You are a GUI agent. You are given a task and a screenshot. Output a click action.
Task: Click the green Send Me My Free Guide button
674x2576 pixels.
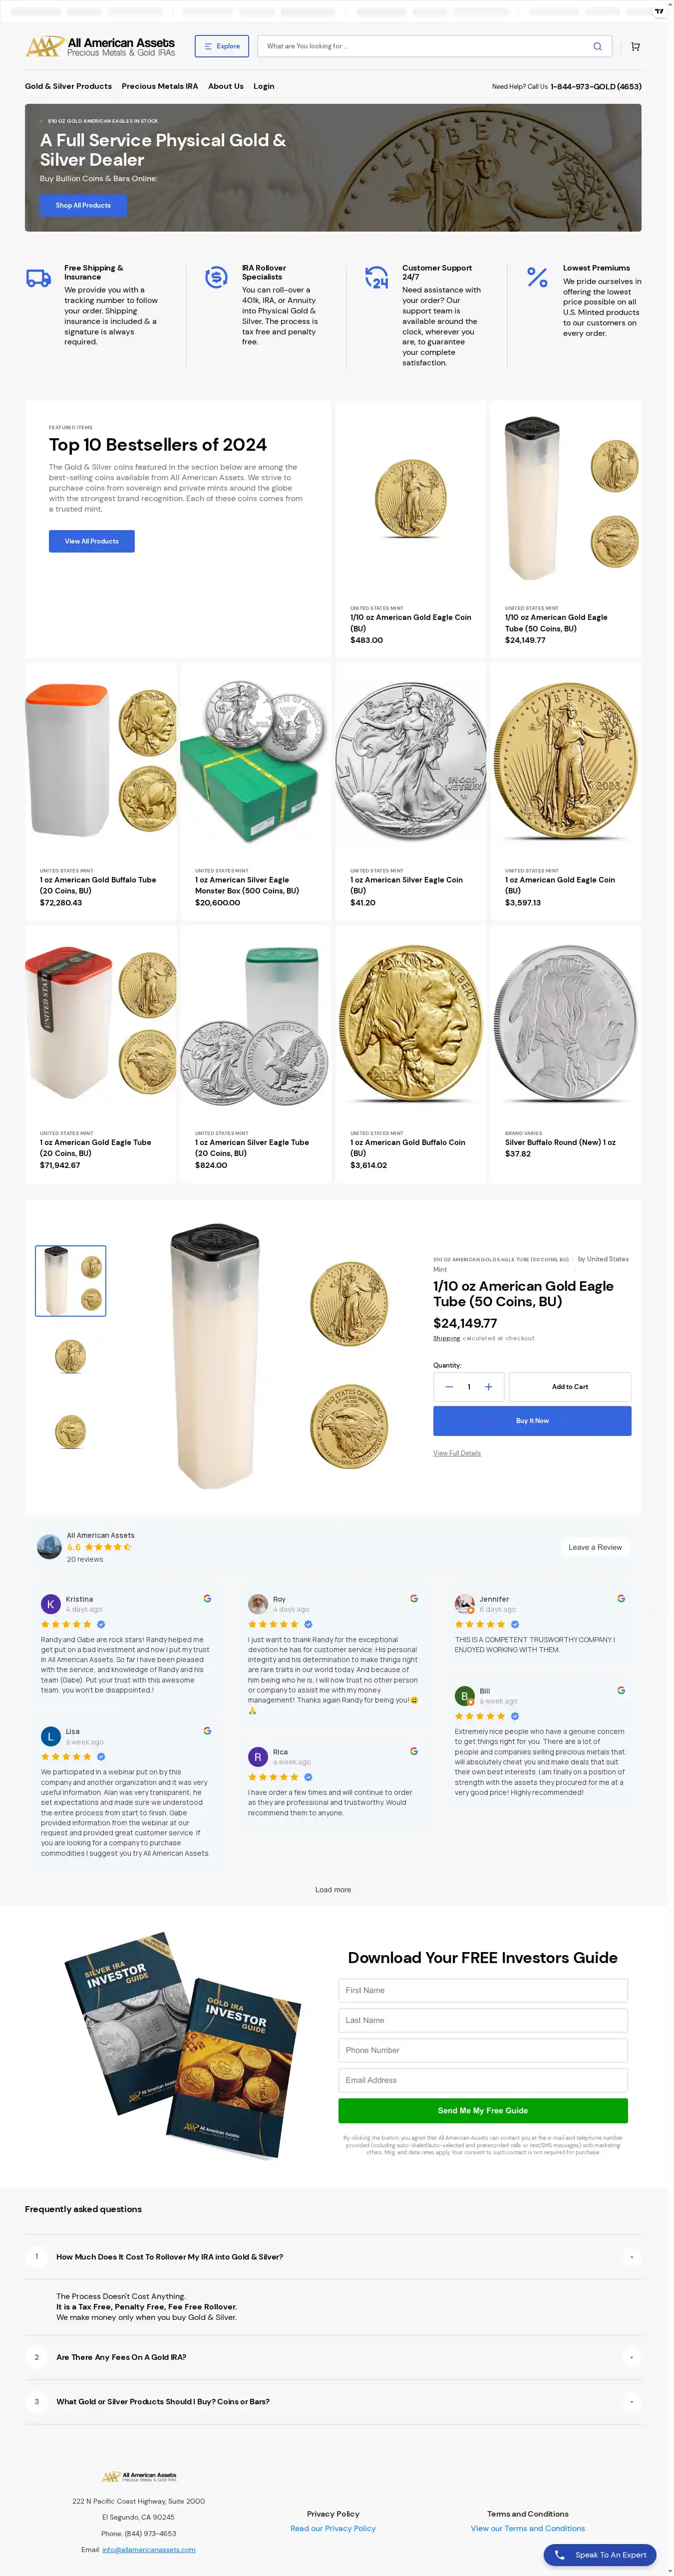coord(483,2110)
